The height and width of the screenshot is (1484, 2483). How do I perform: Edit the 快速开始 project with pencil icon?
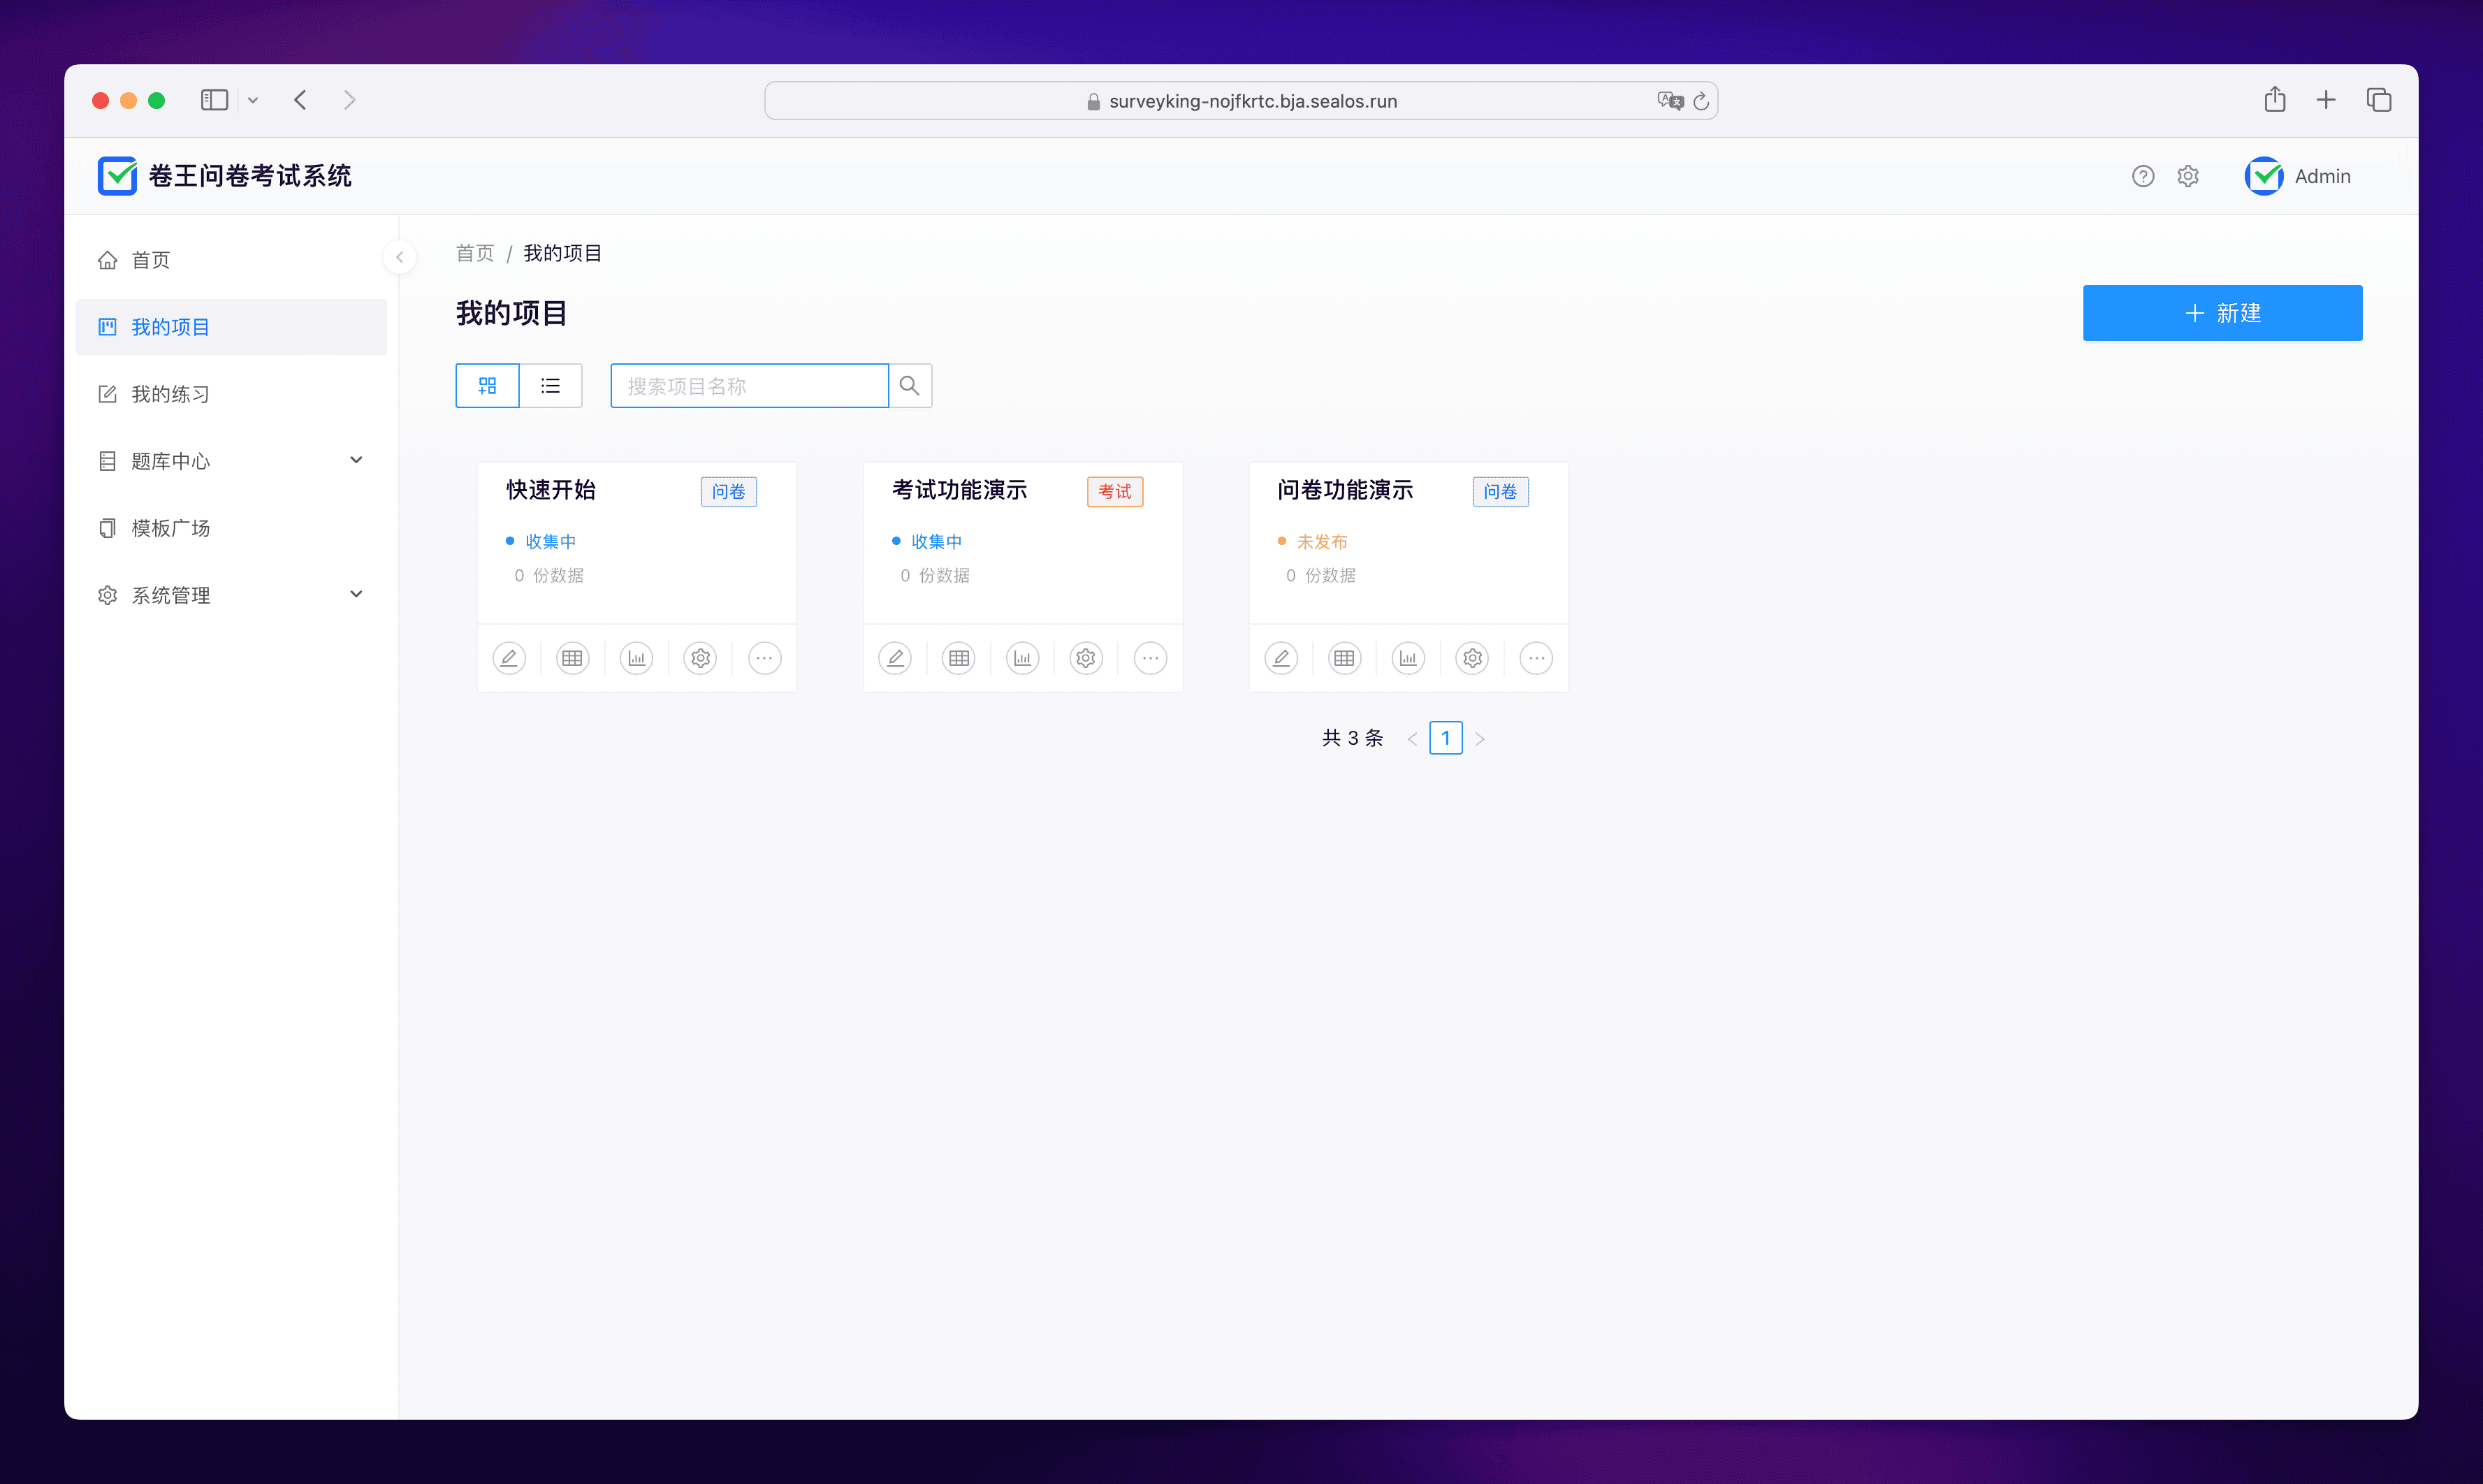pyautogui.click(x=509, y=658)
